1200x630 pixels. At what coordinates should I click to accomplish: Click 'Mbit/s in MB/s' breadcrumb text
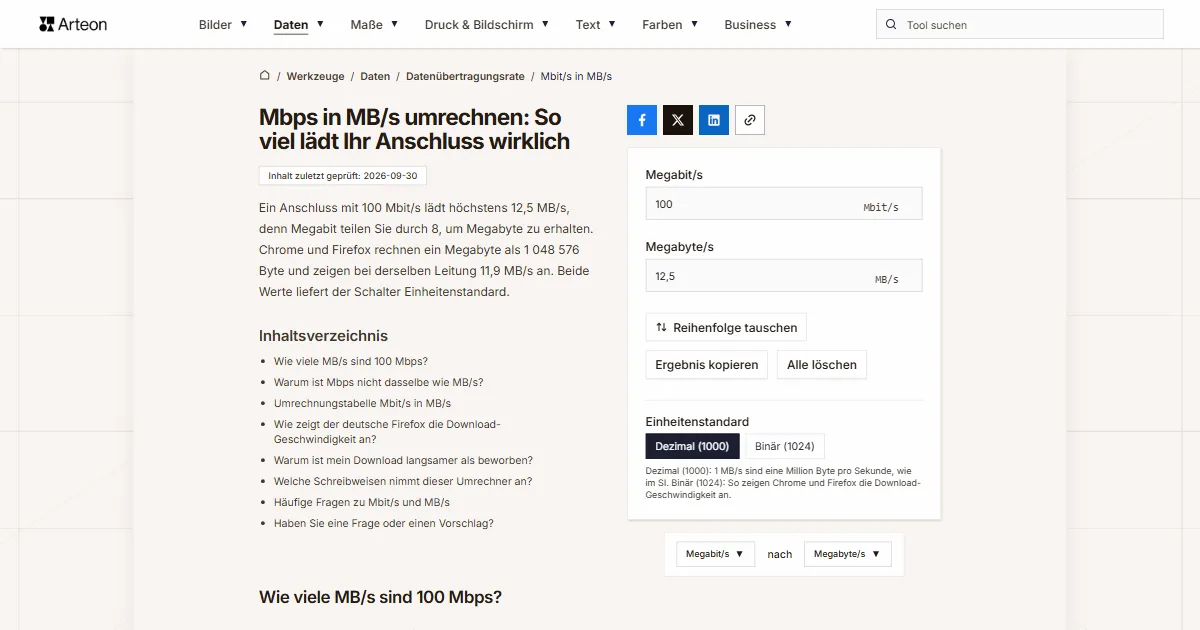coord(576,76)
